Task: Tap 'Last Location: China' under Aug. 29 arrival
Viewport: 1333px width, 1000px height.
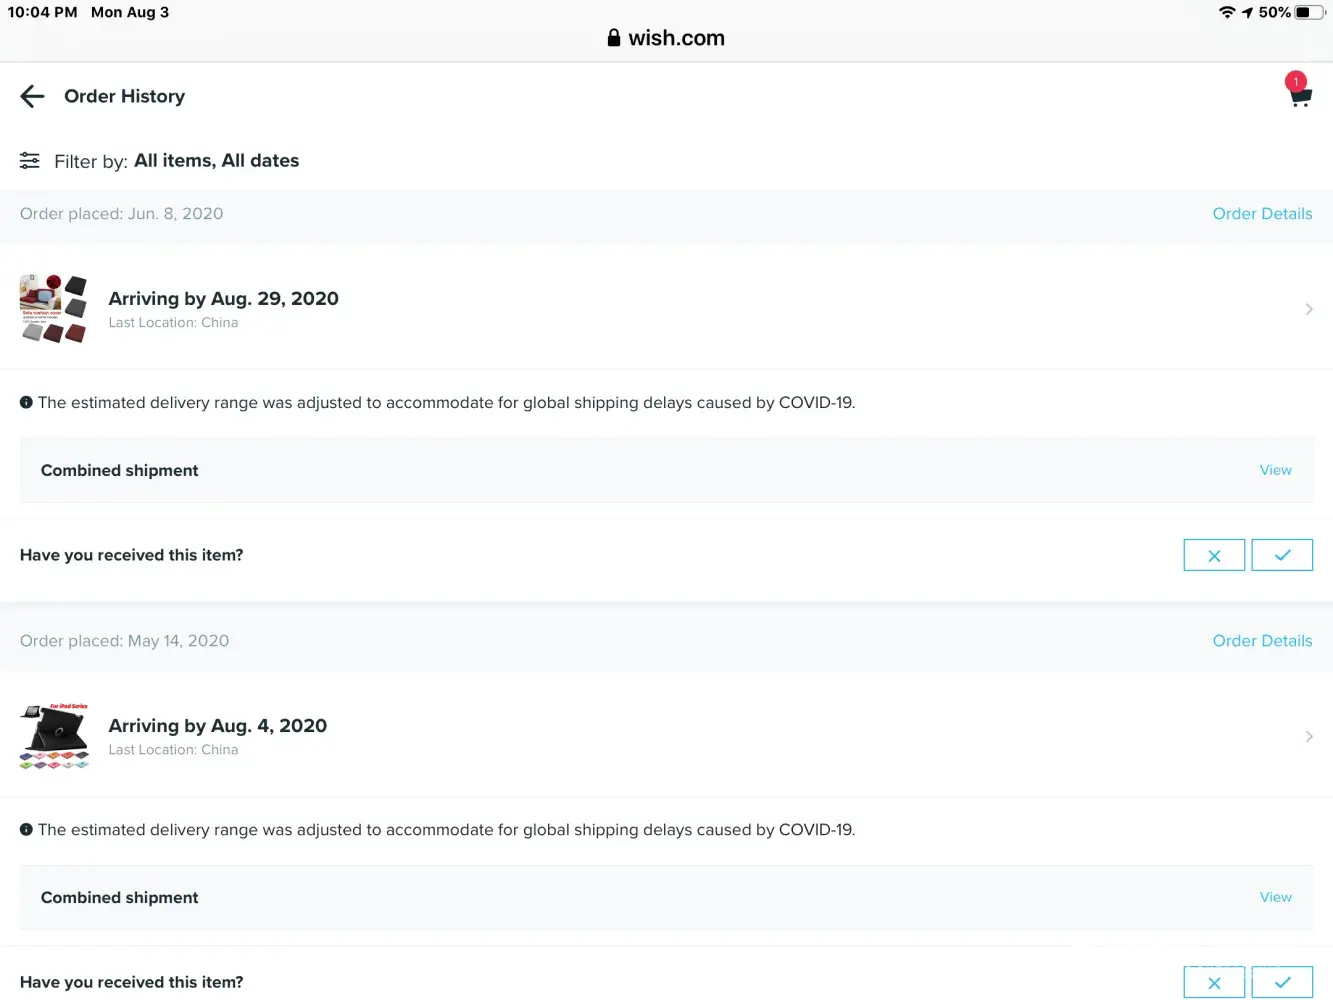Action: coord(173,323)
